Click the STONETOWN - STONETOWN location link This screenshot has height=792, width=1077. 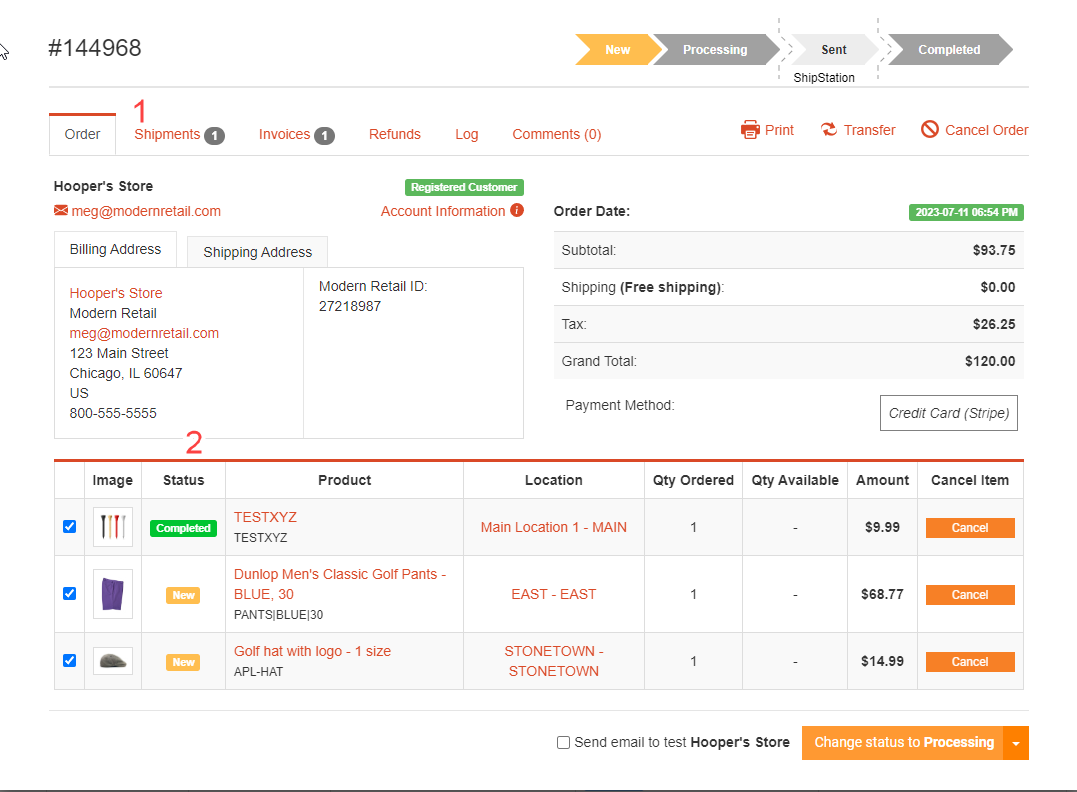point(554,661)
